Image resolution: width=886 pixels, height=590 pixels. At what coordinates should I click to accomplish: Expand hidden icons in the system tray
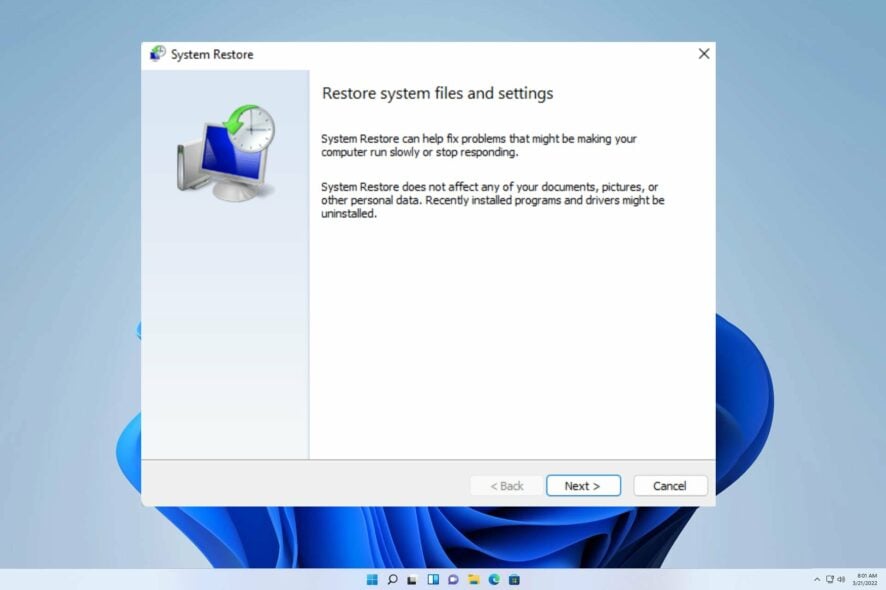[817, 579]
